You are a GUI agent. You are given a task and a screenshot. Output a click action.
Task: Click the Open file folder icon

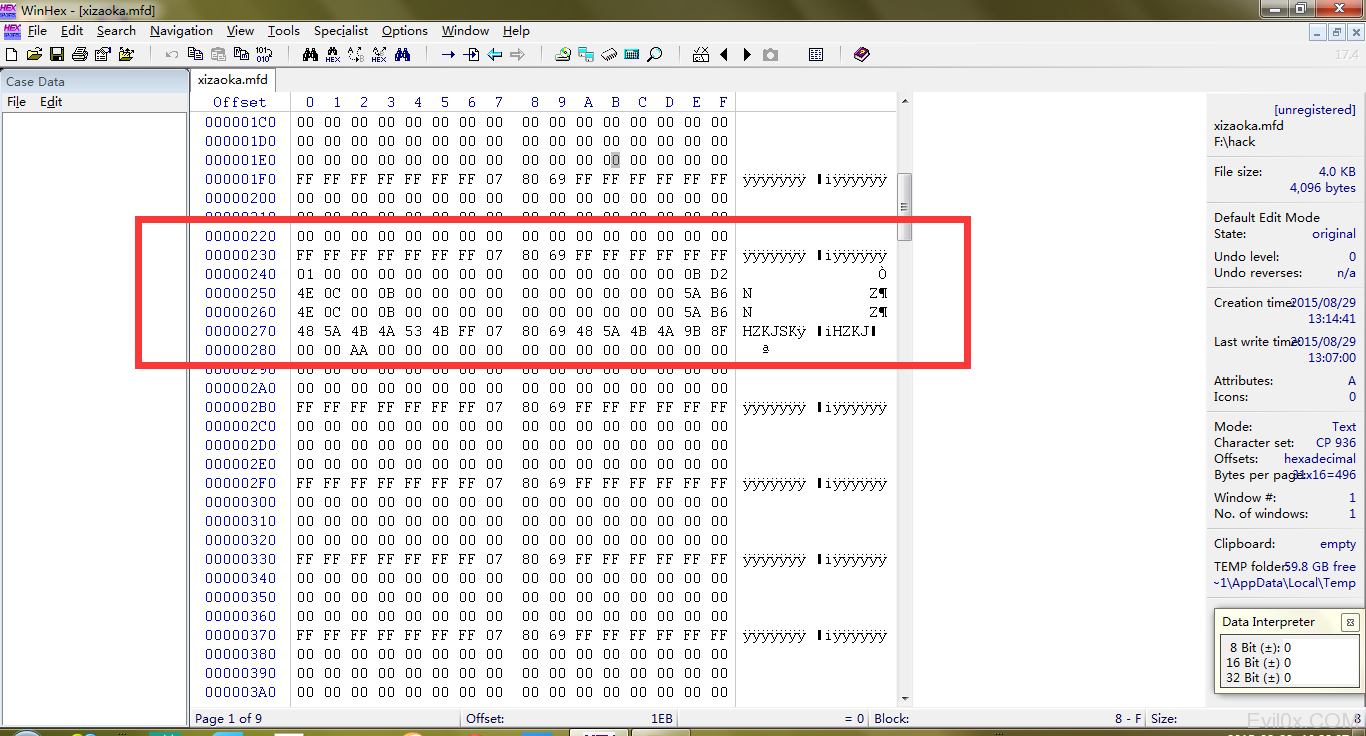coord(34,54)
